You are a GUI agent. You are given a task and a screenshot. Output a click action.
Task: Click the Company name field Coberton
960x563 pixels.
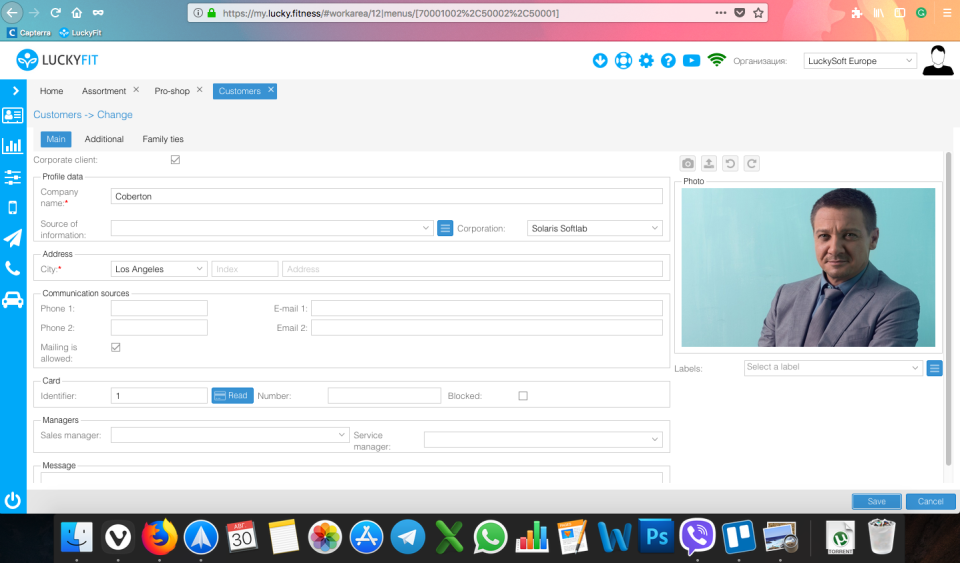coord(386,196)
